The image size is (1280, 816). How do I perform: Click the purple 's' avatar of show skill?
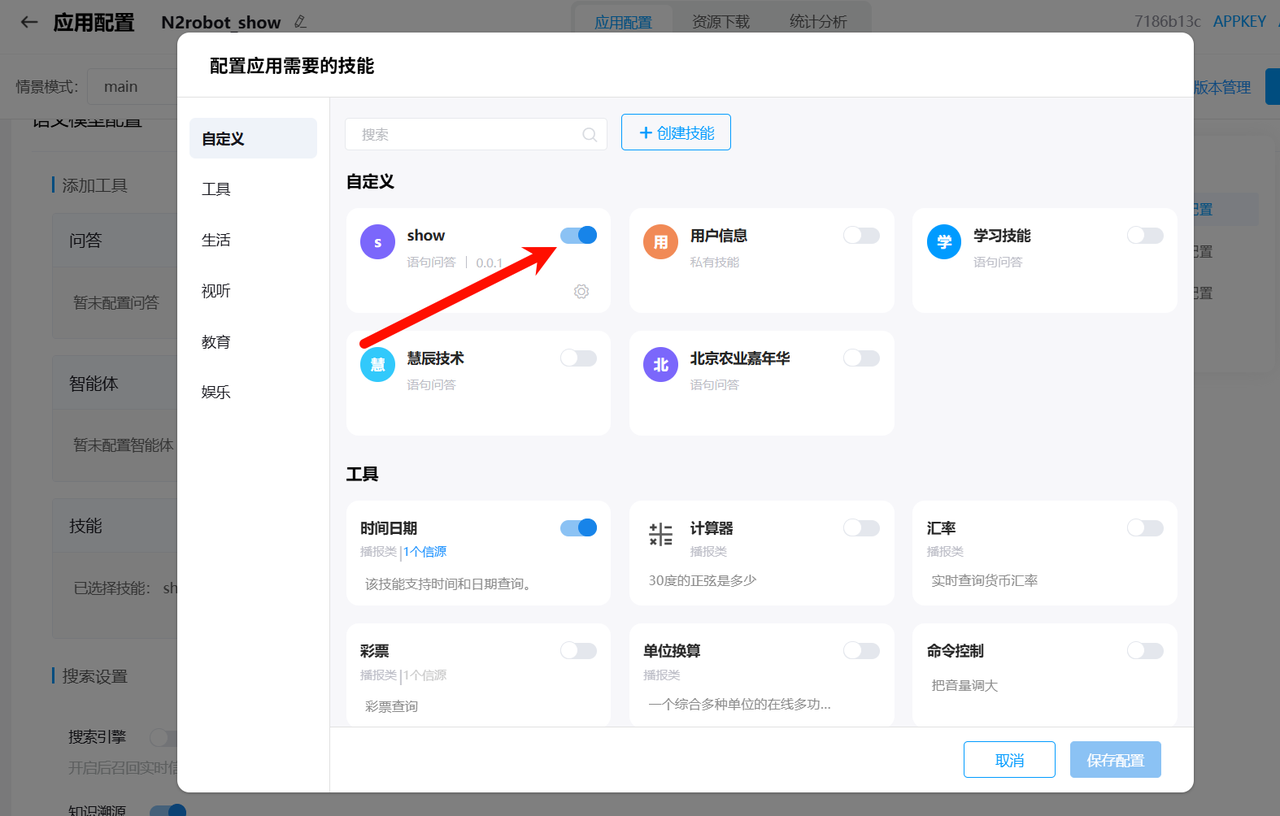377,242
